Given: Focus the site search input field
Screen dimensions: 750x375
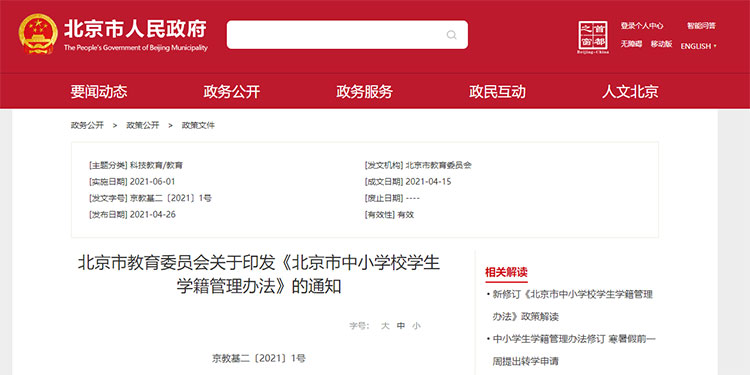Looking at the screenshot, I should point(347,34).
